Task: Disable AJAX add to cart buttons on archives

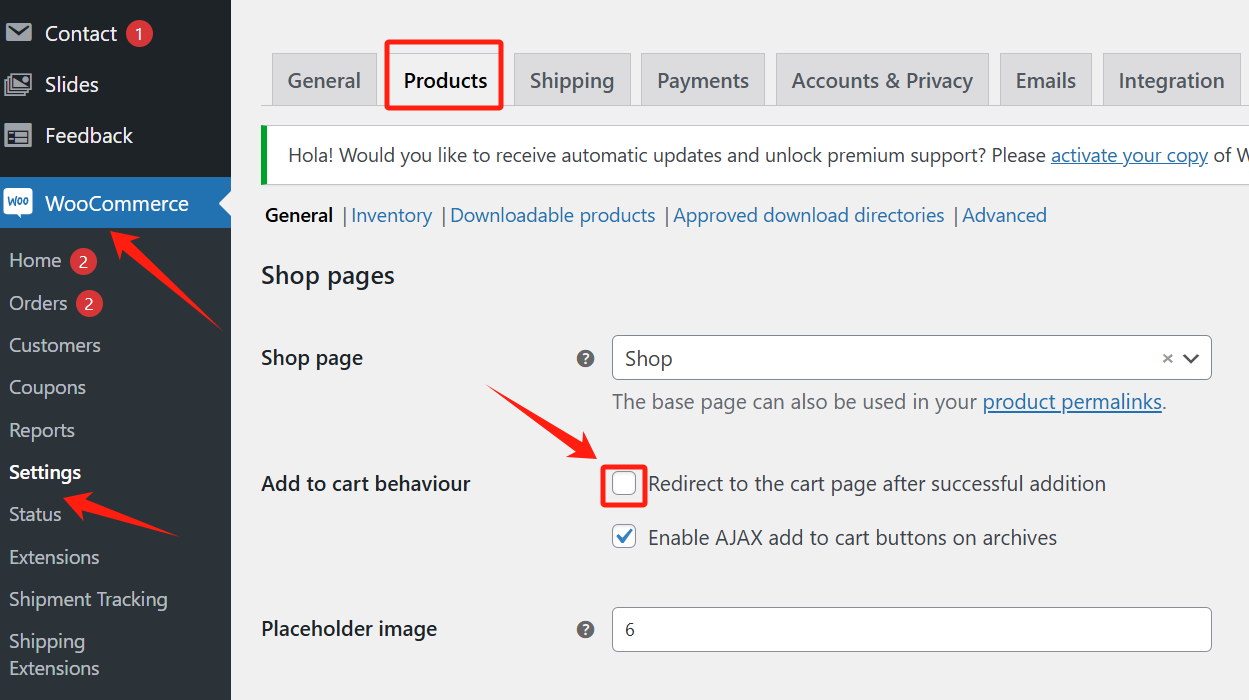Action: [623, 536]
